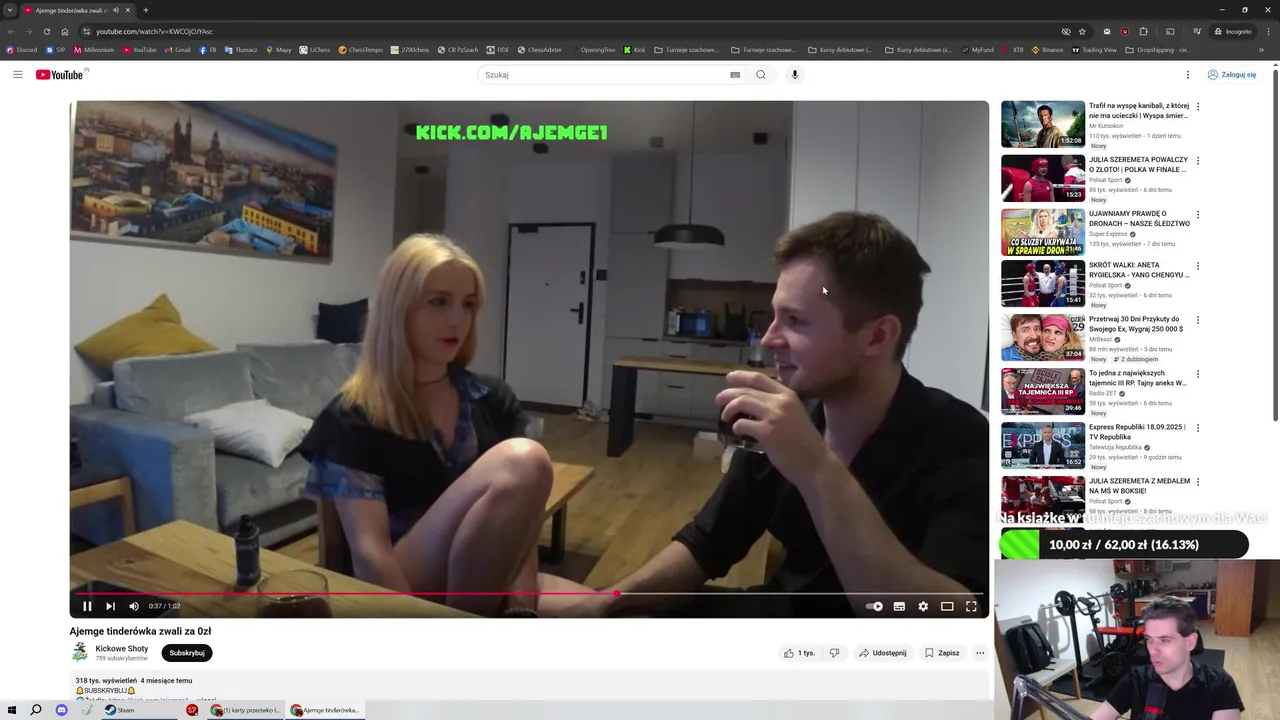Open the Windows Start menu
The height and width of the screenshot is (720, 1280).
pyautogui.click(x=12, y=710)
